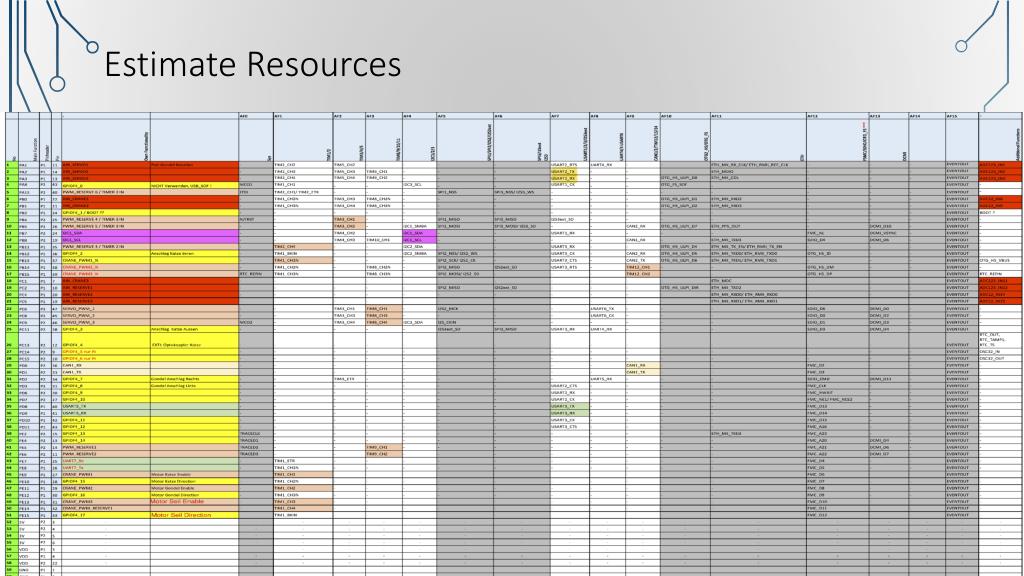Click the magenta I2C1_SCL cell under AF4
This screenshot has height=576, width=1024.
[x=419, y=240]
